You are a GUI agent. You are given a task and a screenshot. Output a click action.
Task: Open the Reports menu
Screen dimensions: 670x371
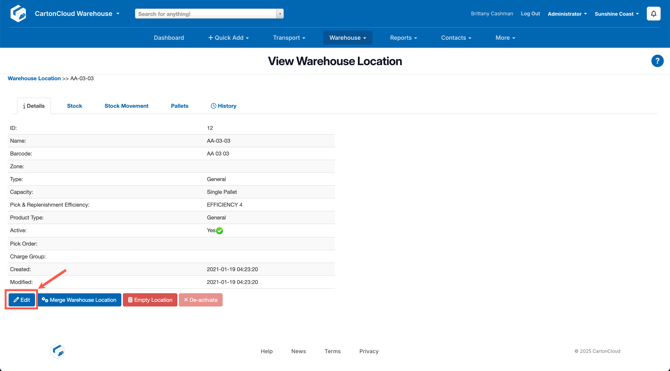click(x=403, y=38)
